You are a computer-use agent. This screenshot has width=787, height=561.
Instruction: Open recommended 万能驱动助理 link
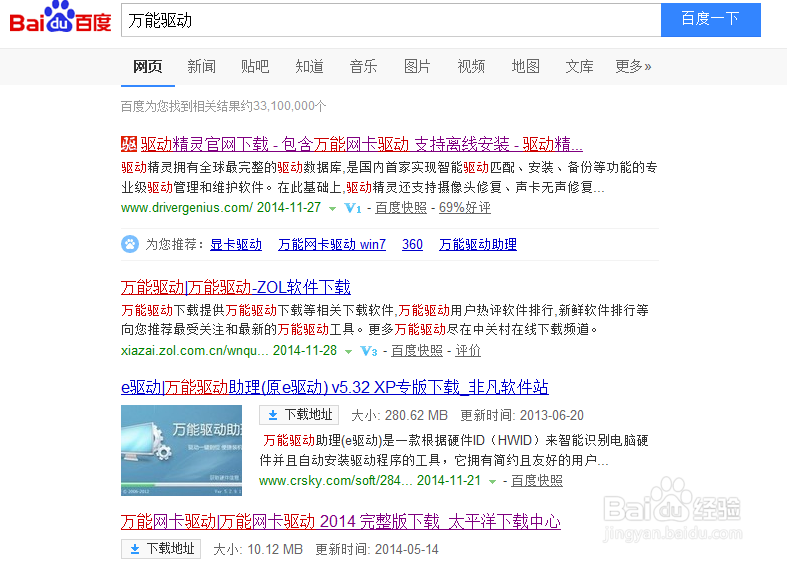478,244
